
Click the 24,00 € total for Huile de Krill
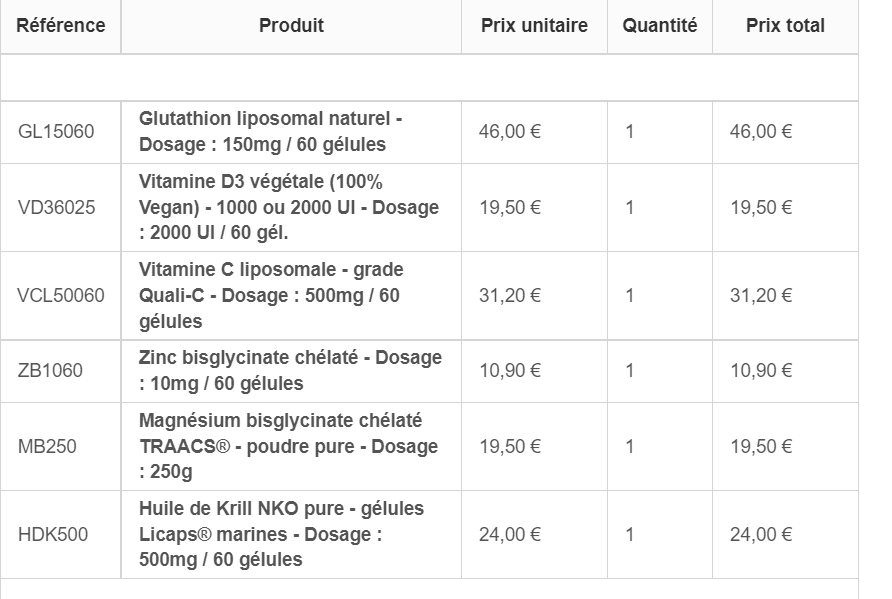(x=761, y=534)
